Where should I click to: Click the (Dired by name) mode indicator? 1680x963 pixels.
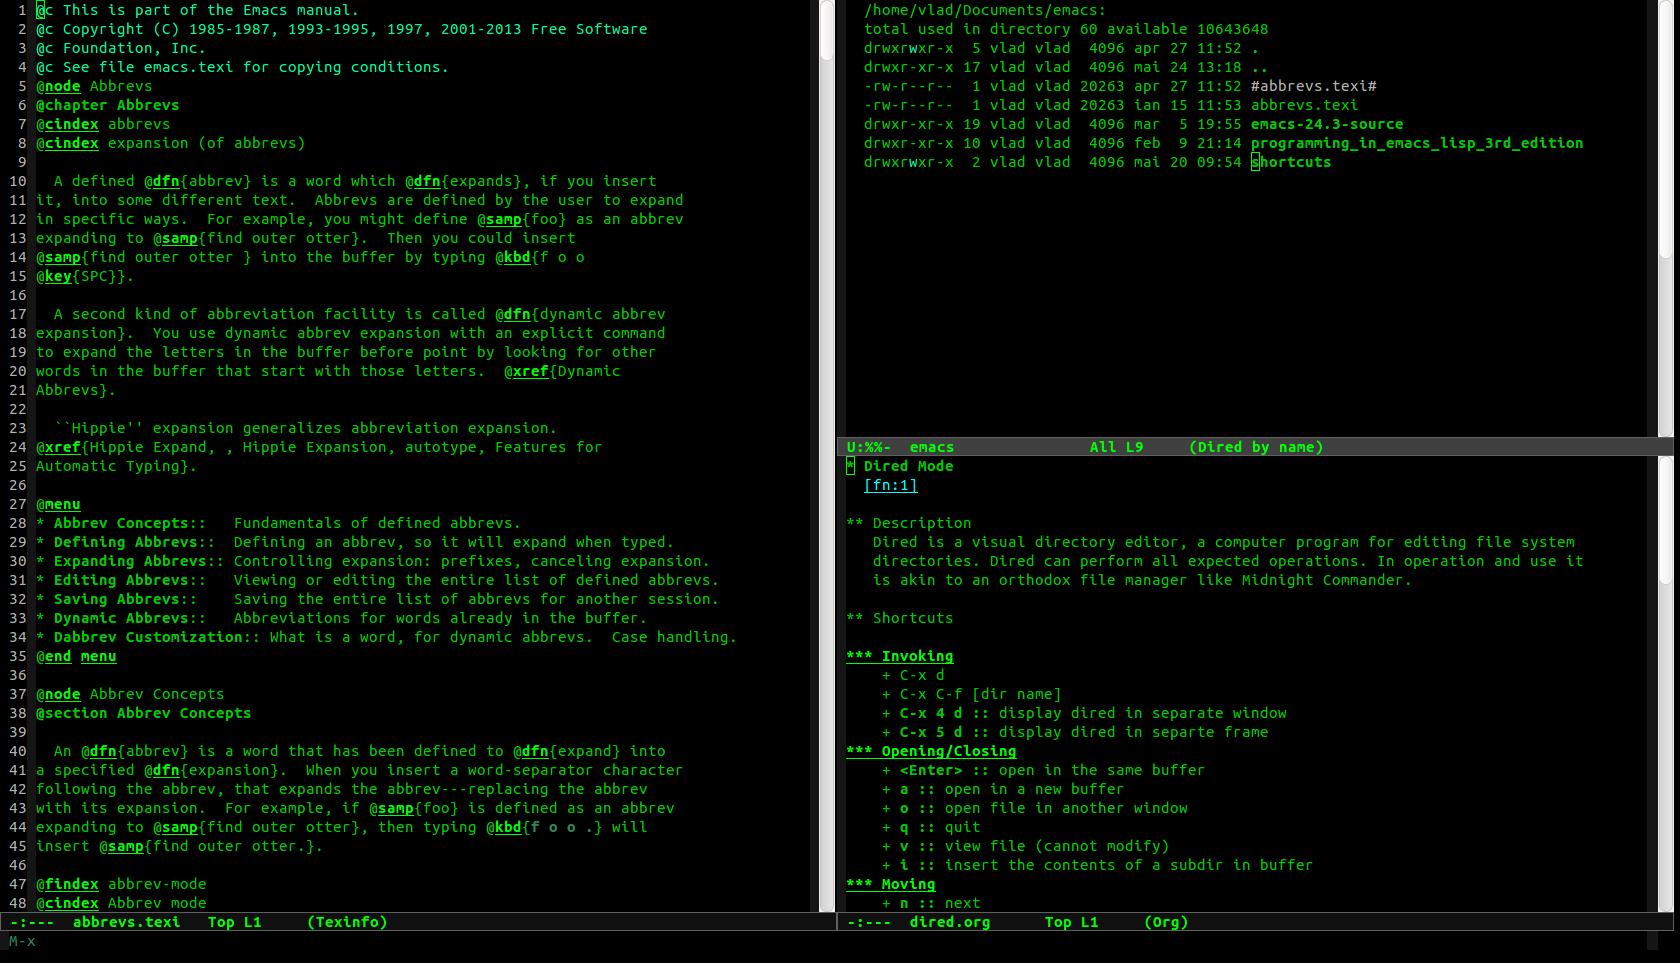click(x=1256, y=447)
